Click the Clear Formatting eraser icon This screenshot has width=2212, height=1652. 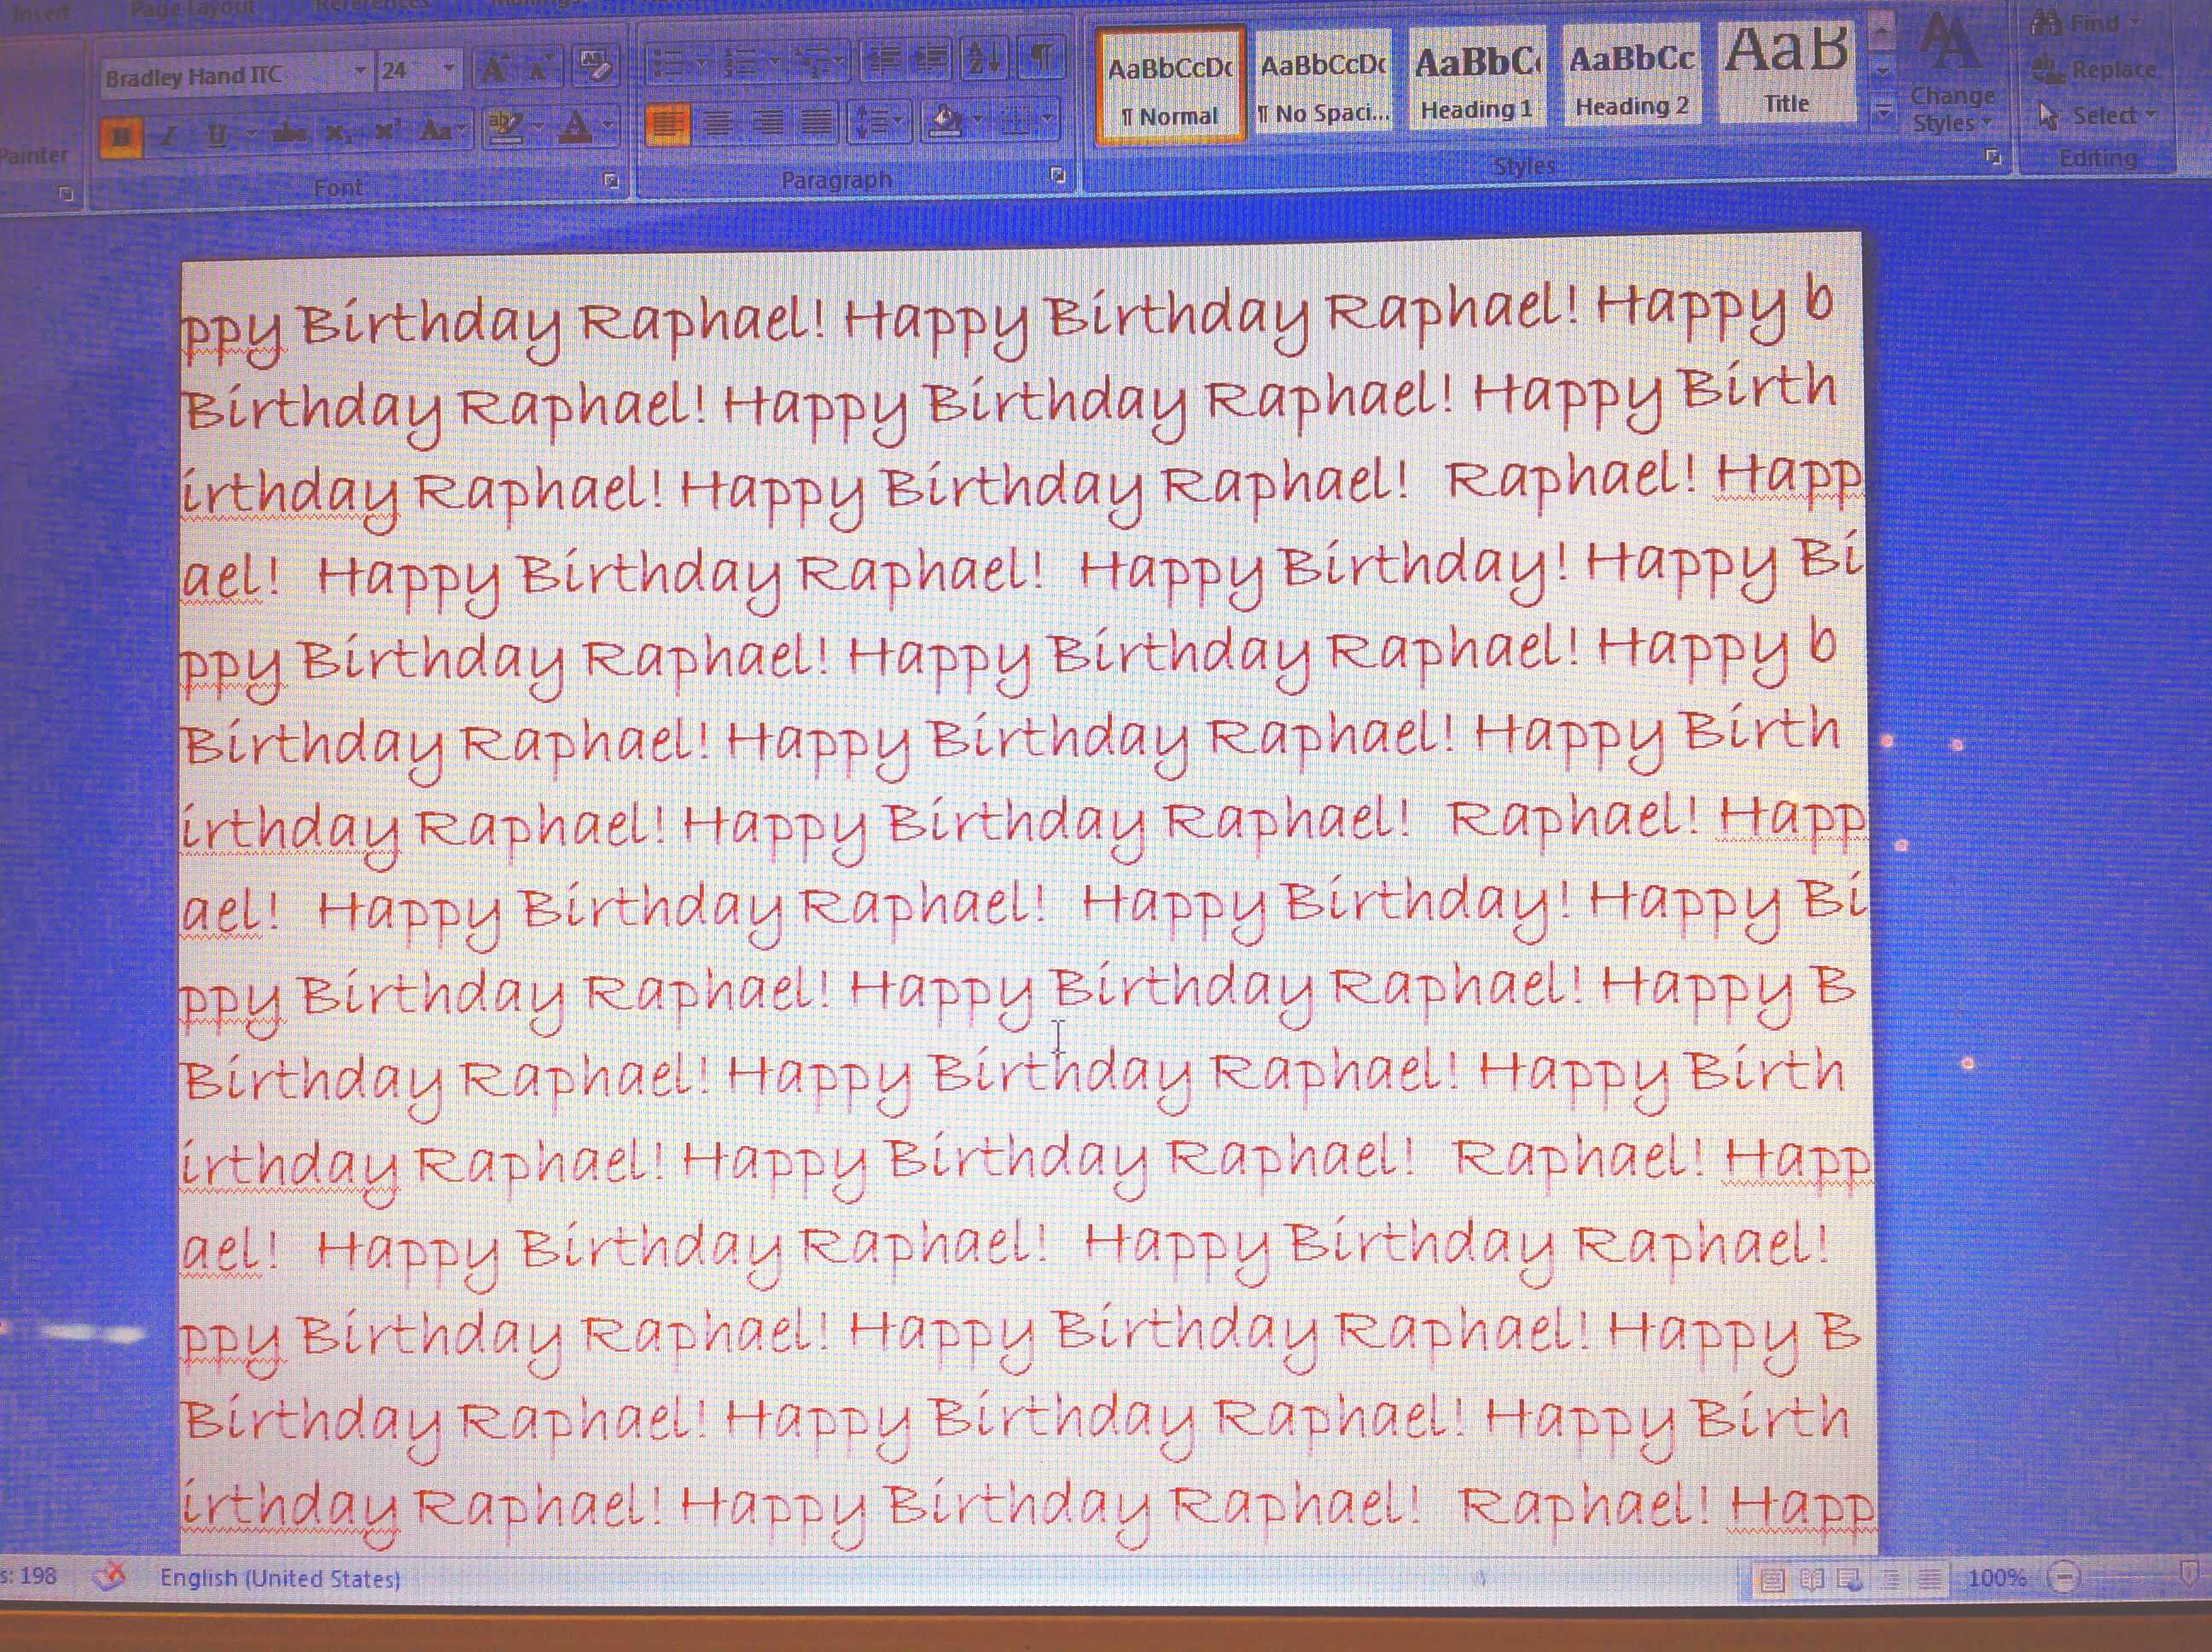[x=595, y=67]
